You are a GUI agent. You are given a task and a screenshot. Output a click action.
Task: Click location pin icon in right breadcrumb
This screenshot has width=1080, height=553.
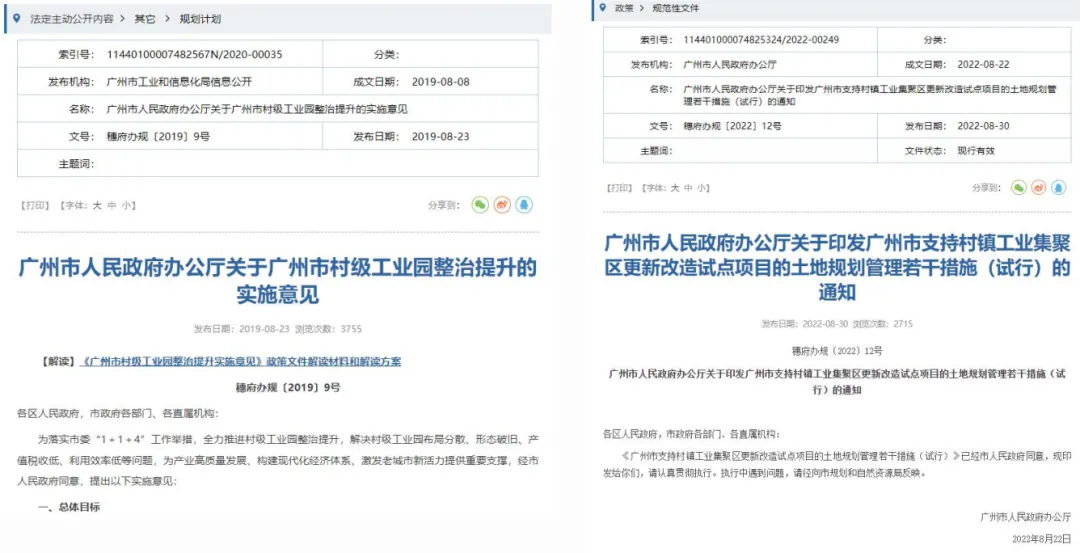coord(603,8)
